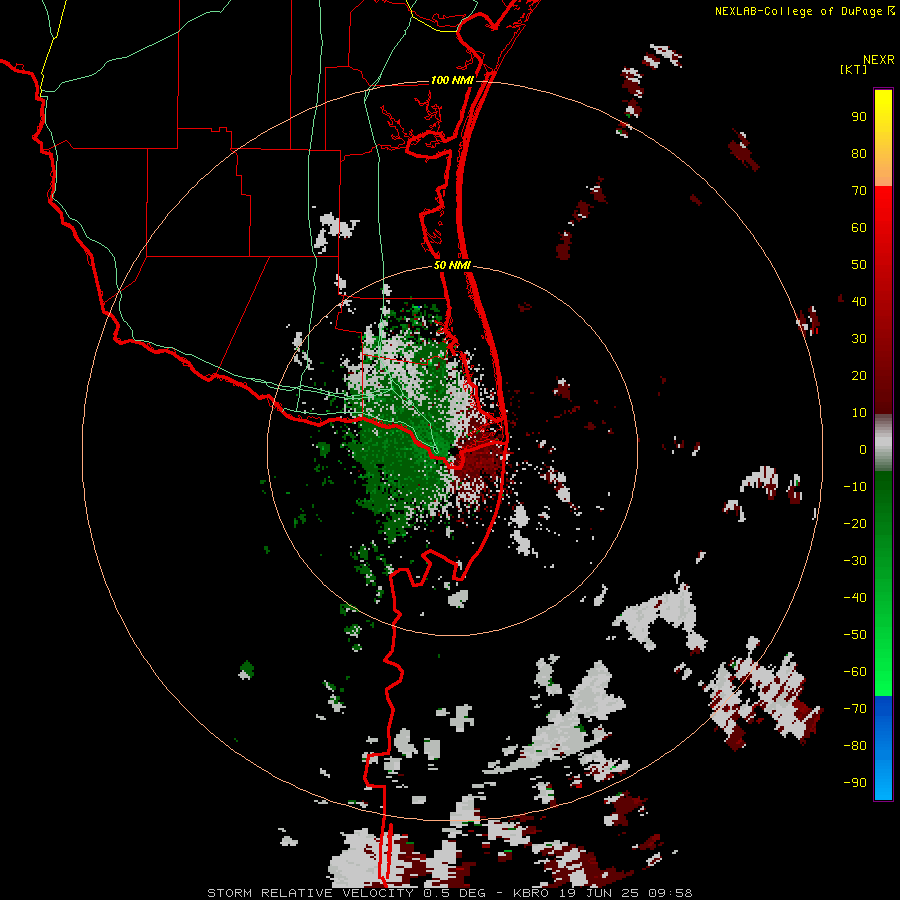Click the [KT] units label
The image size is (900, 900).
pyautogui.click(x=854, y=69)
